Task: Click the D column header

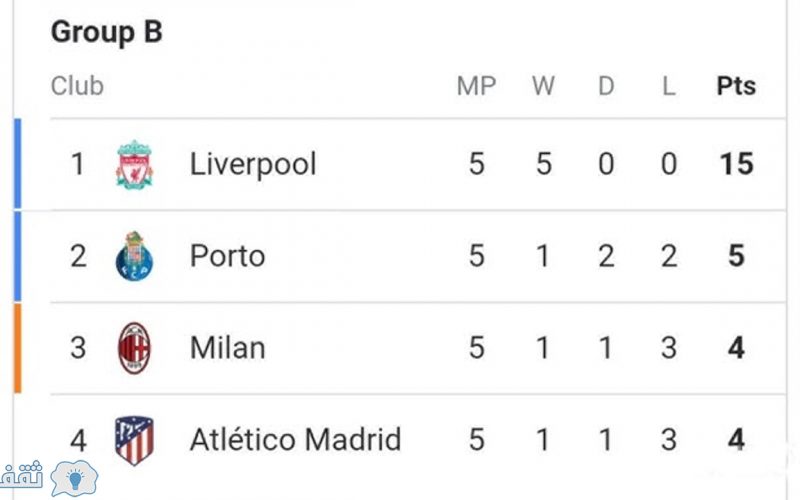Action: [x=606, y=86]
